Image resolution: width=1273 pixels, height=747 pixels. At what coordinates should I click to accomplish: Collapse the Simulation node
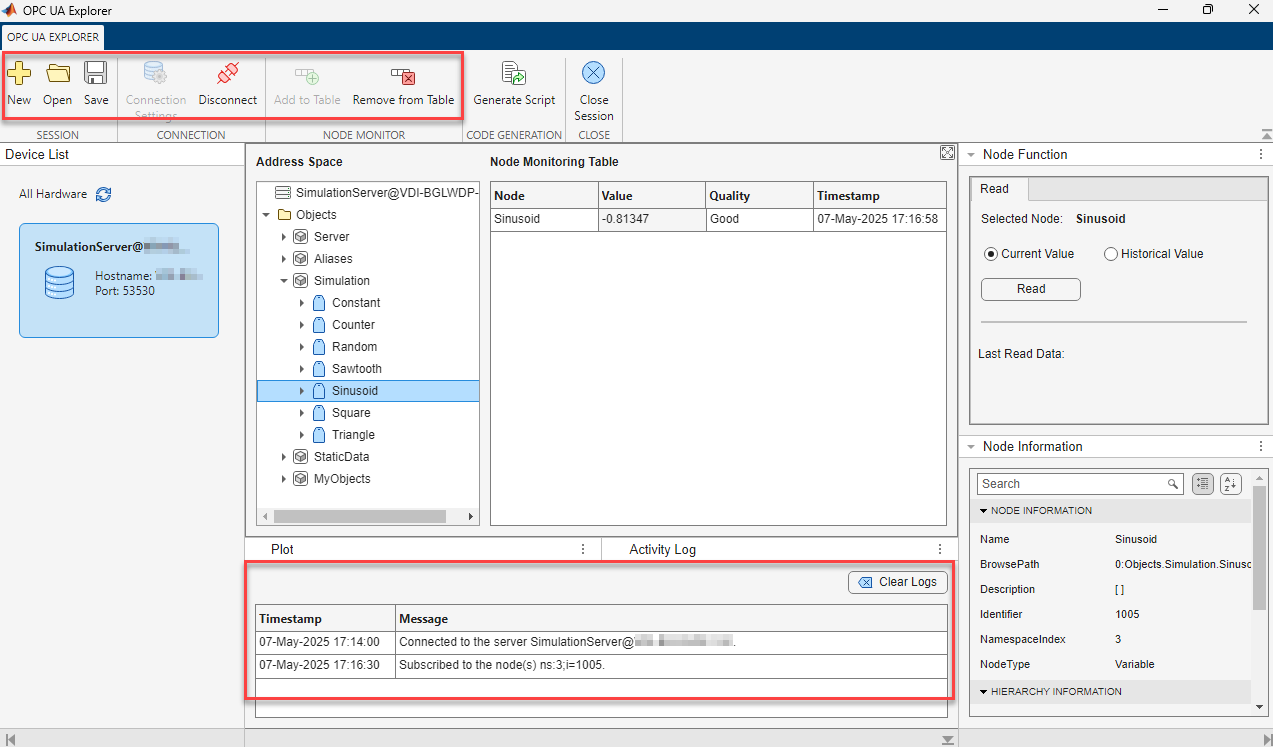(283, 280)
